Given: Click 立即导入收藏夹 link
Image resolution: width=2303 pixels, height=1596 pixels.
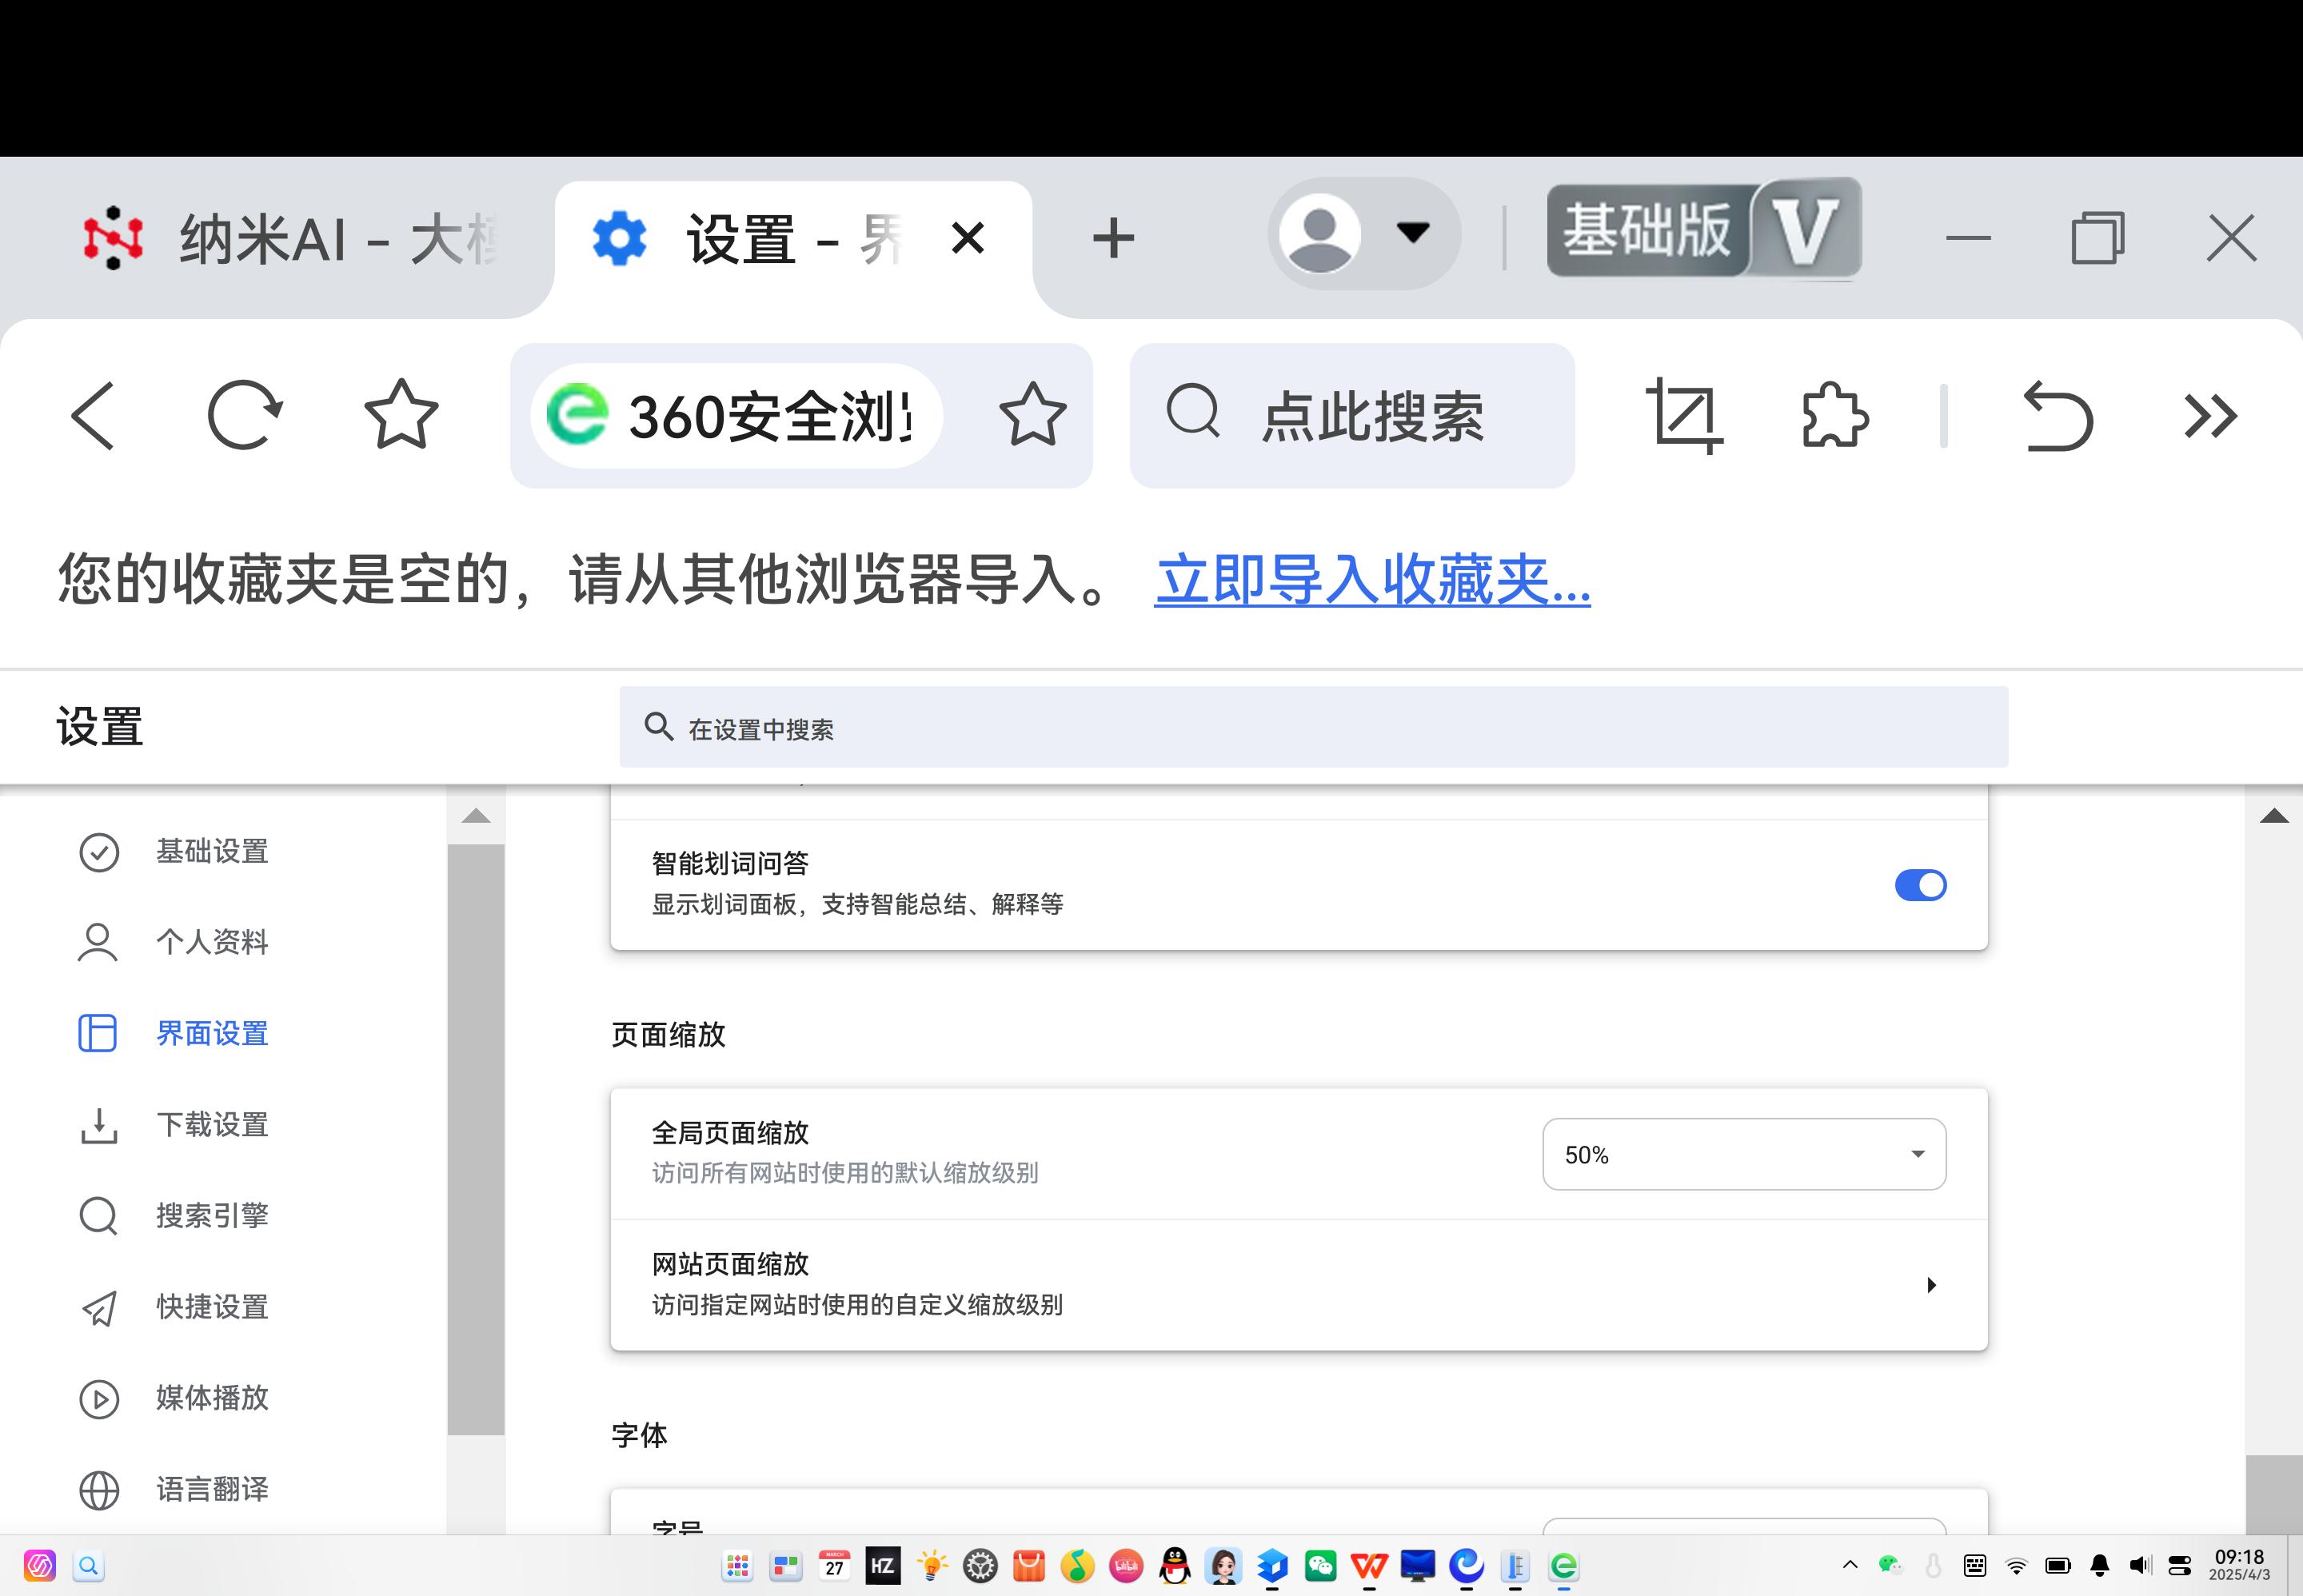Looking at the screenshot, I should [1372, 580].
